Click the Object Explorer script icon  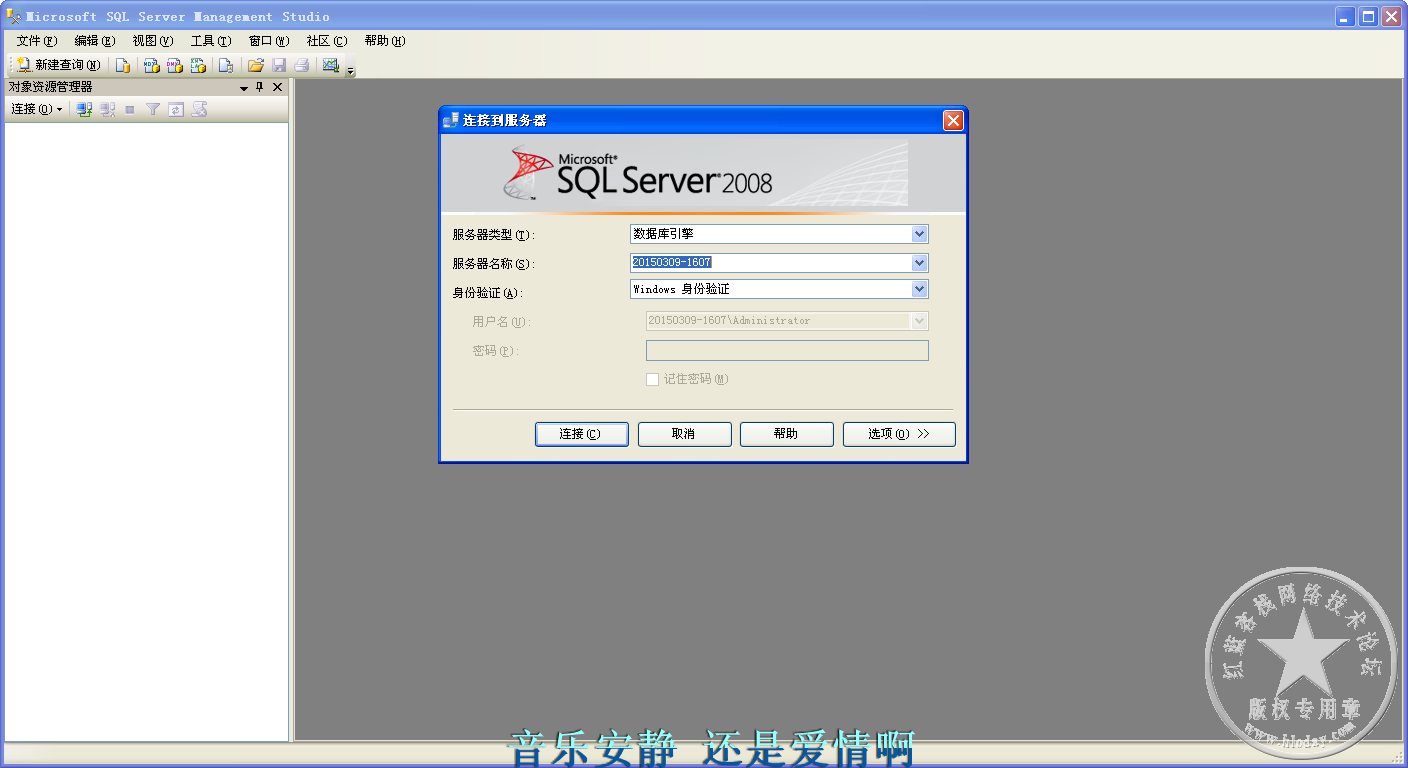(199, 109)
